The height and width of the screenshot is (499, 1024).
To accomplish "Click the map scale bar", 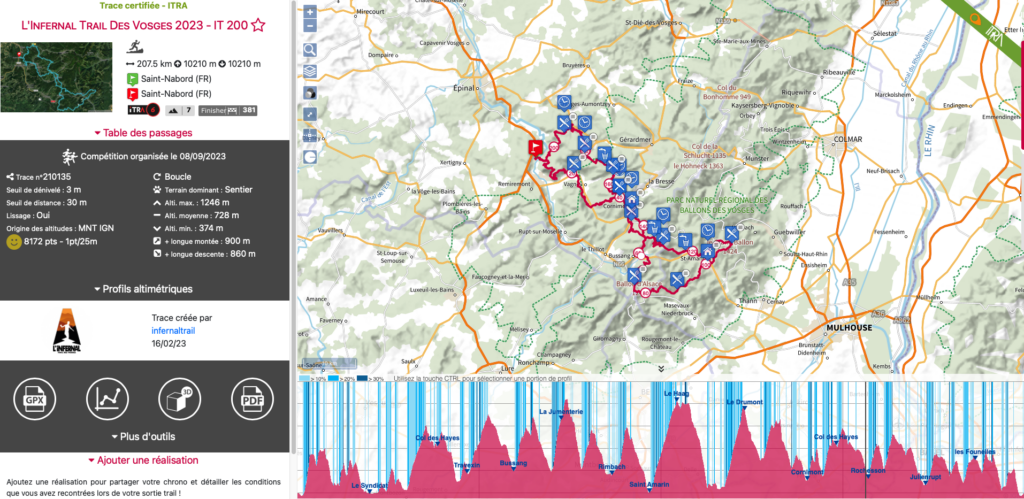I will click(x=328, y=363).
